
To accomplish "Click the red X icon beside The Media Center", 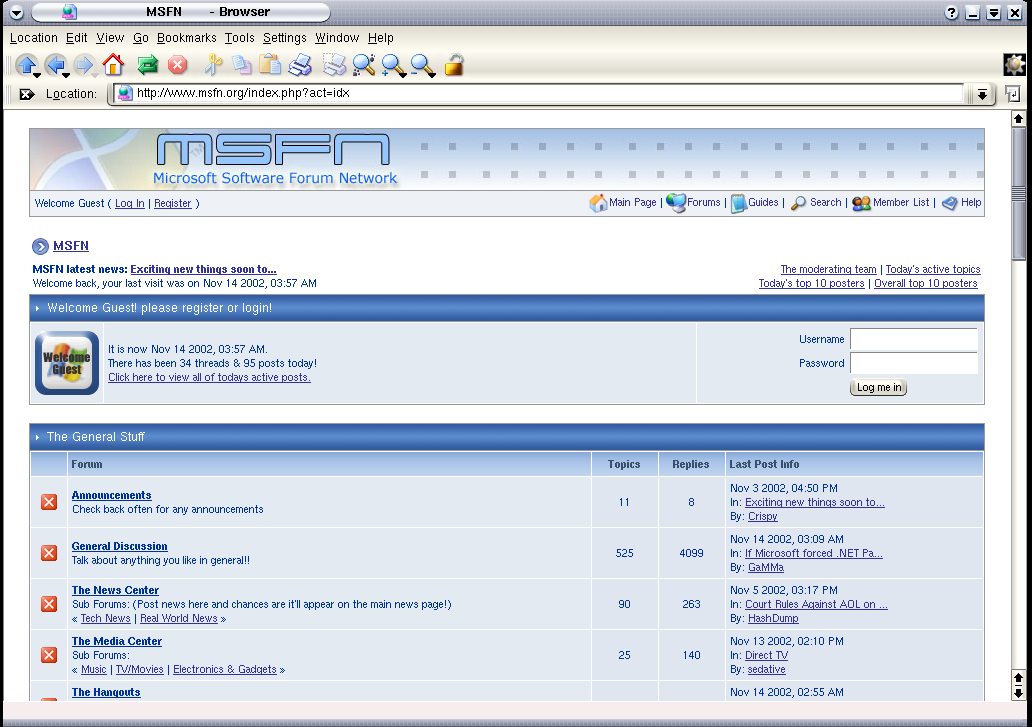I will (49, 655).
